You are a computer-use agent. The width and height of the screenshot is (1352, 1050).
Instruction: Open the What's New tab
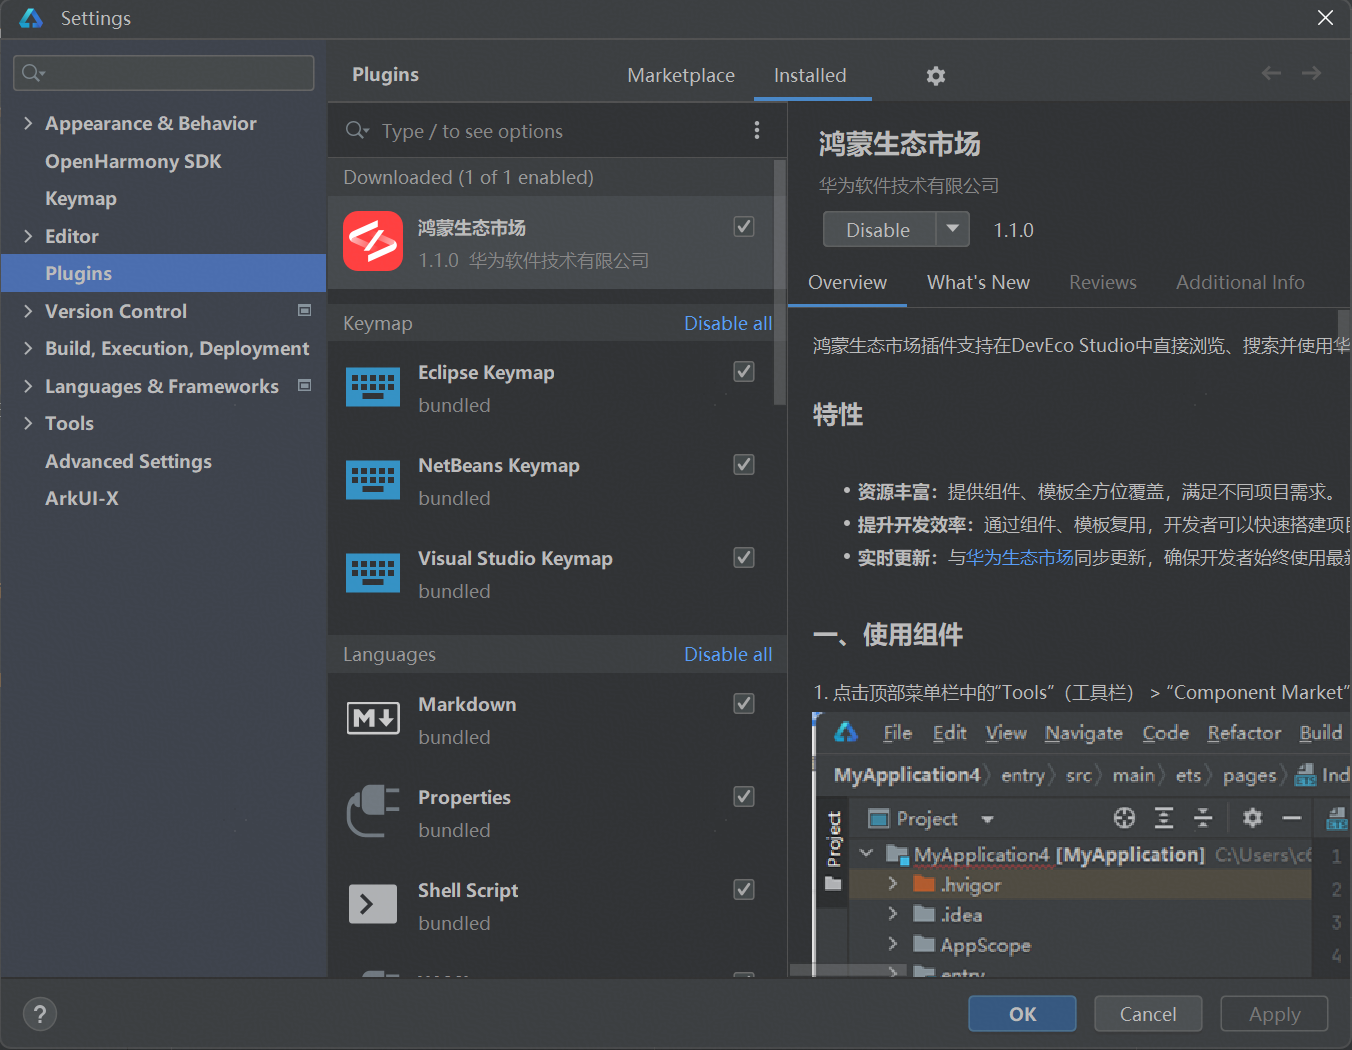click(x=978, y=282)
